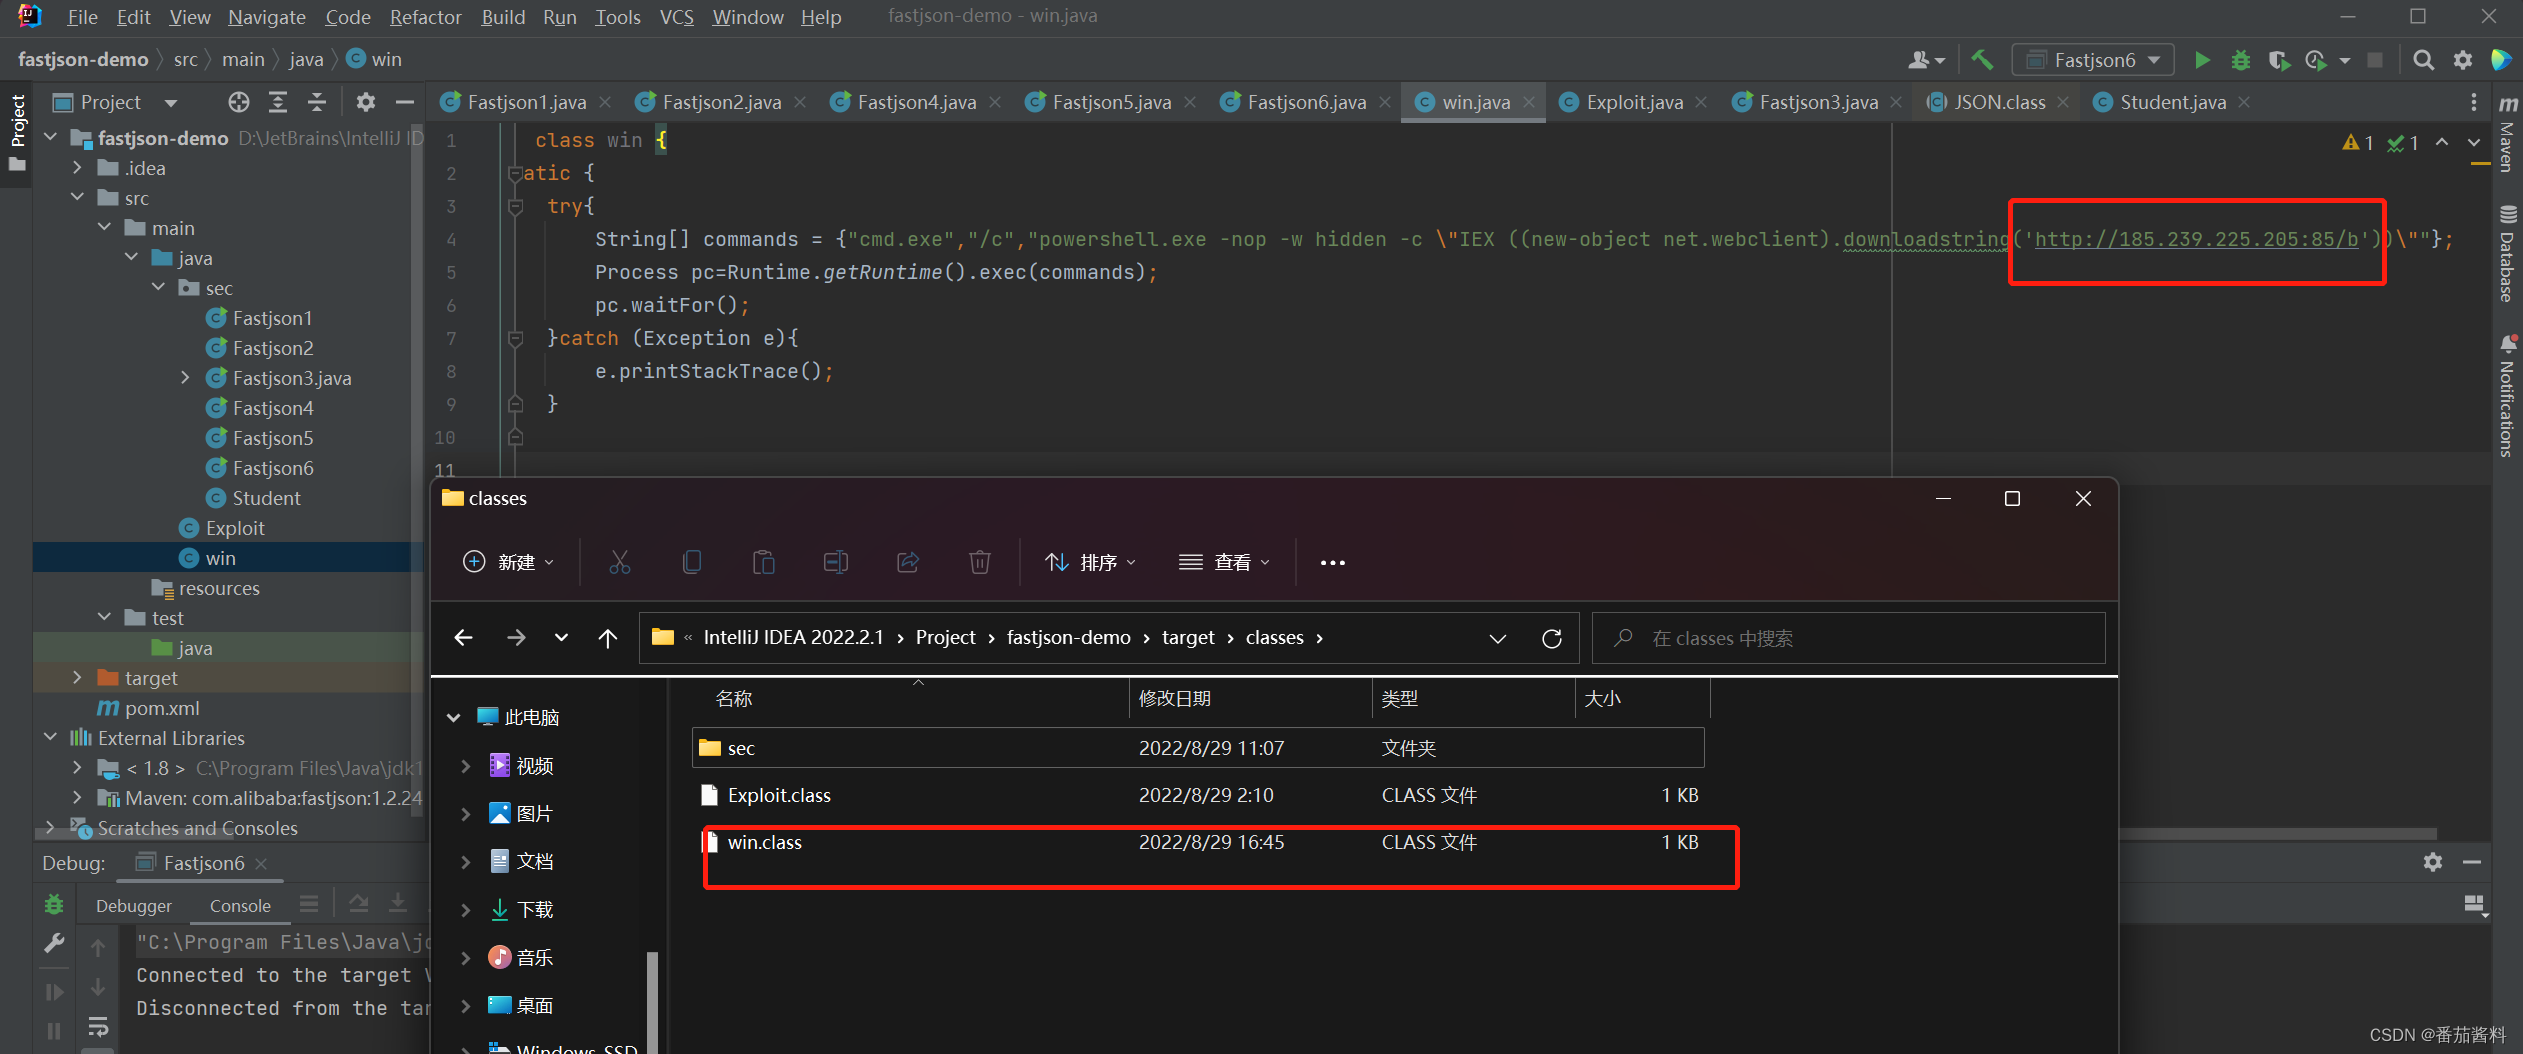Viewport: 2523px width, 1054px height.
Task: Navigate back in the classes Explorer window
Action: coord(463,638)
